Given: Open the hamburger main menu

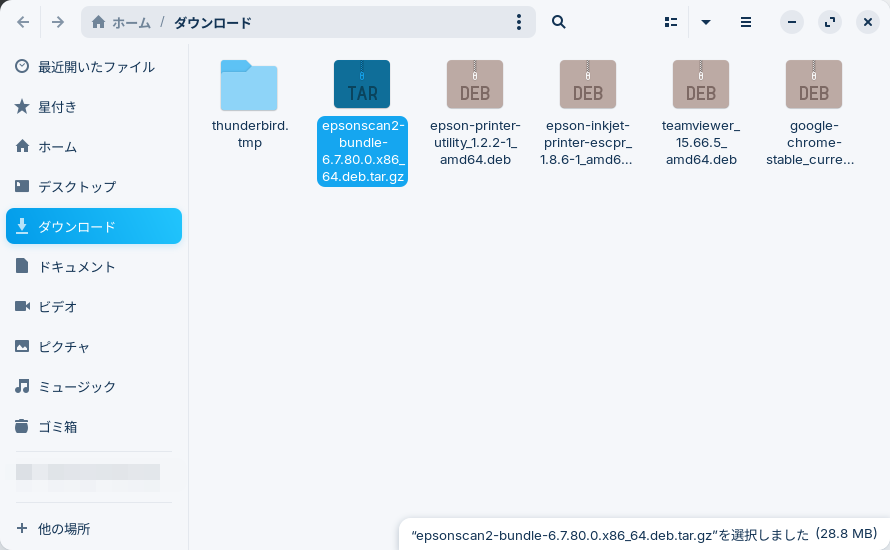Looking at the screenshot, I should coord(746,22).
